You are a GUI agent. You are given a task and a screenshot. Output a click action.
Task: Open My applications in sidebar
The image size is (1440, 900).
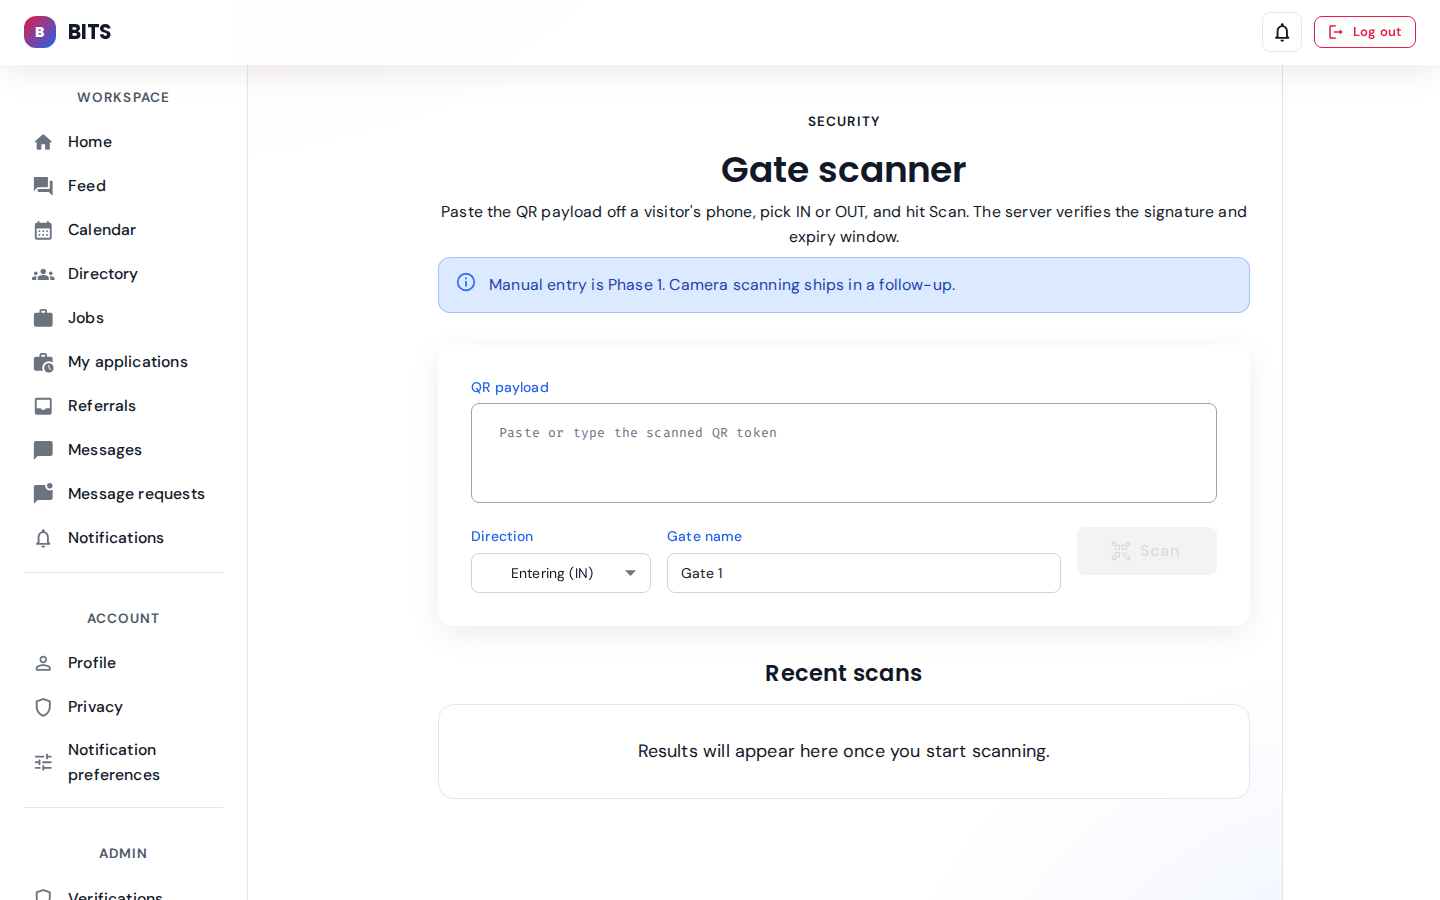pos(128,362)
